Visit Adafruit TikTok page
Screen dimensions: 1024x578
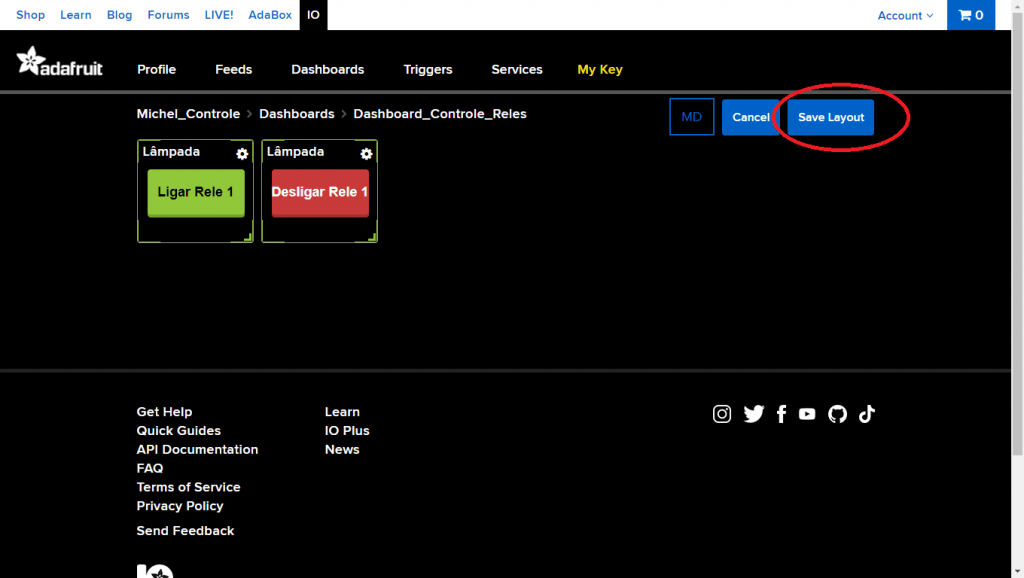pos(867,413)
